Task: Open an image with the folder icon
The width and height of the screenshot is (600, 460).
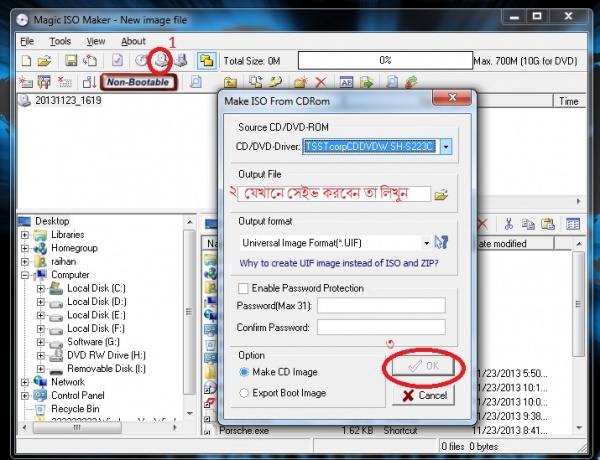Action: (44, 60)
